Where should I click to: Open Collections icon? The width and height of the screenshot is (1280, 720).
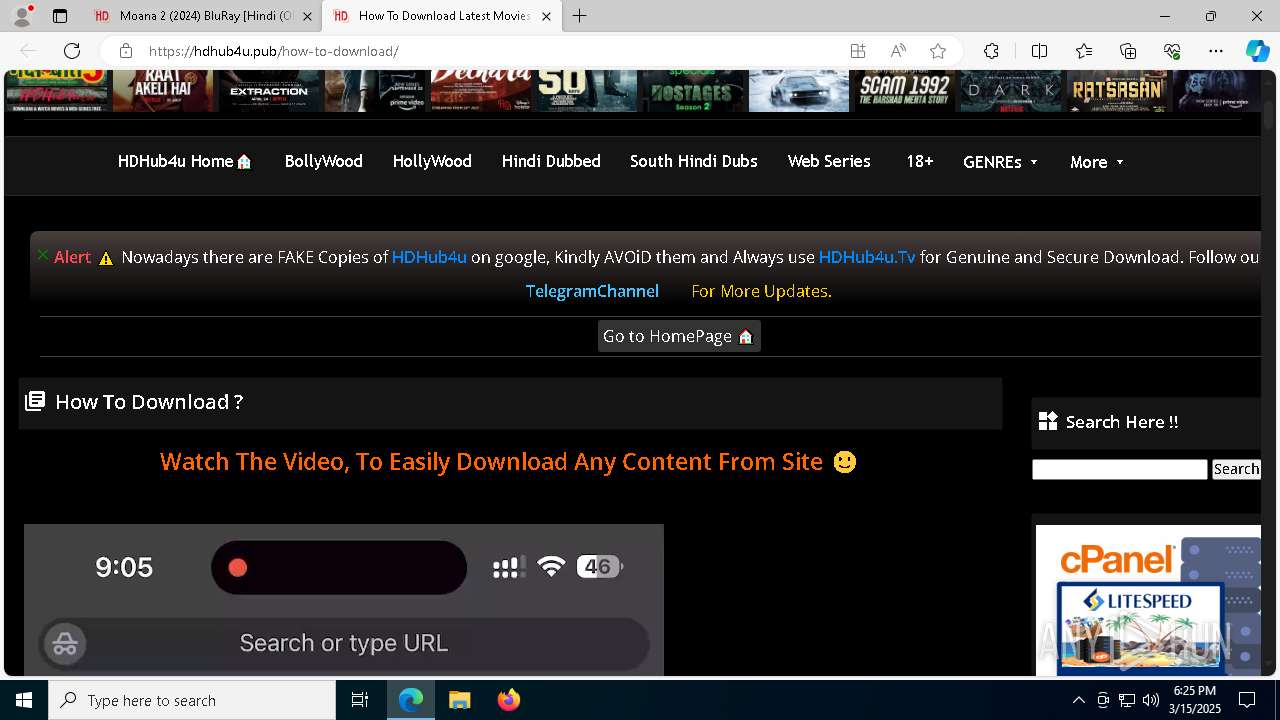tap(1128, 51)
